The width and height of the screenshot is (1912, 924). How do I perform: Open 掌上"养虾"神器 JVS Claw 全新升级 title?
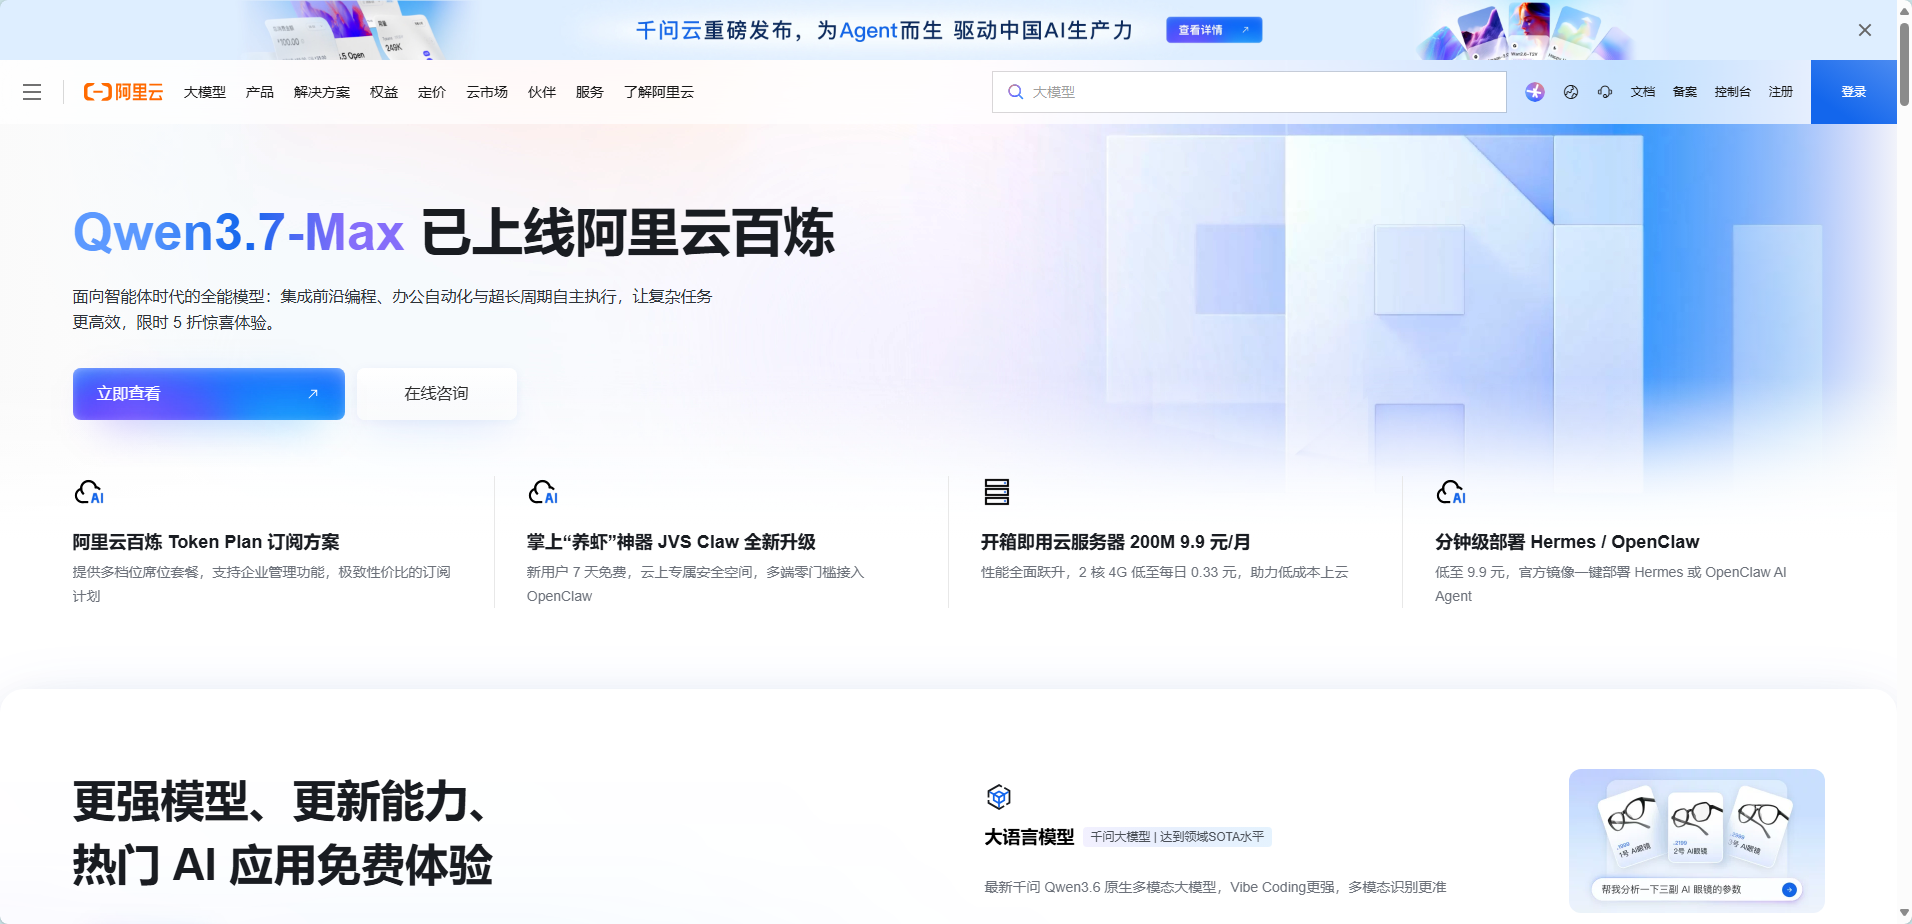(671, 542)
